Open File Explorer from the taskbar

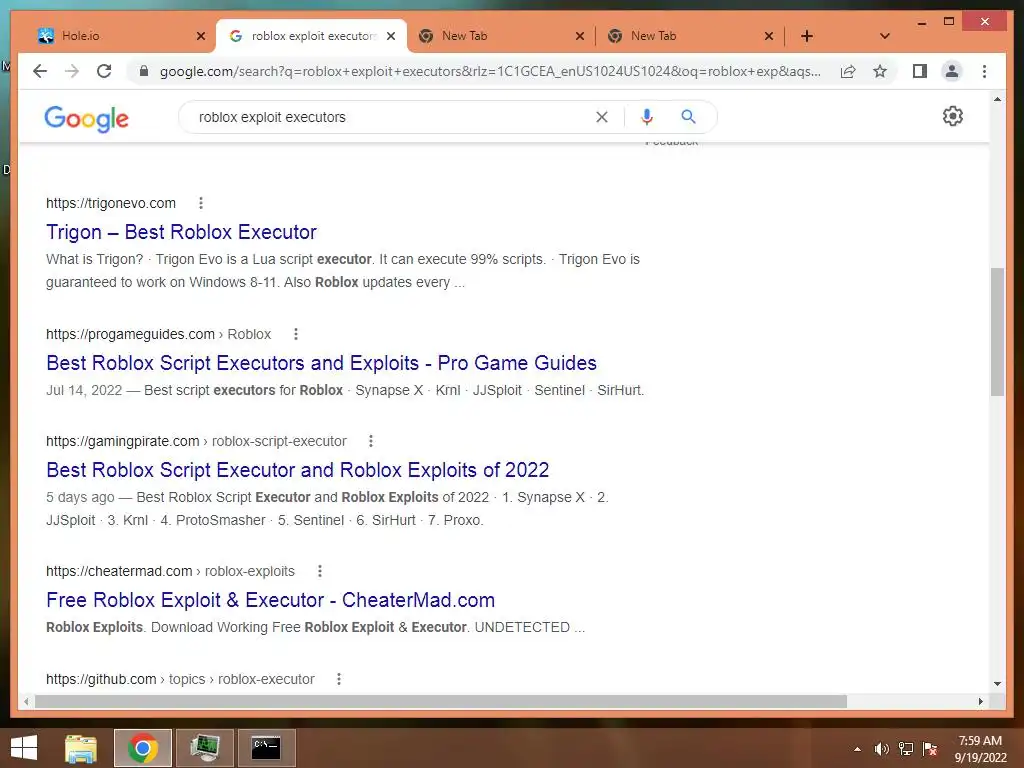point(81,748)
